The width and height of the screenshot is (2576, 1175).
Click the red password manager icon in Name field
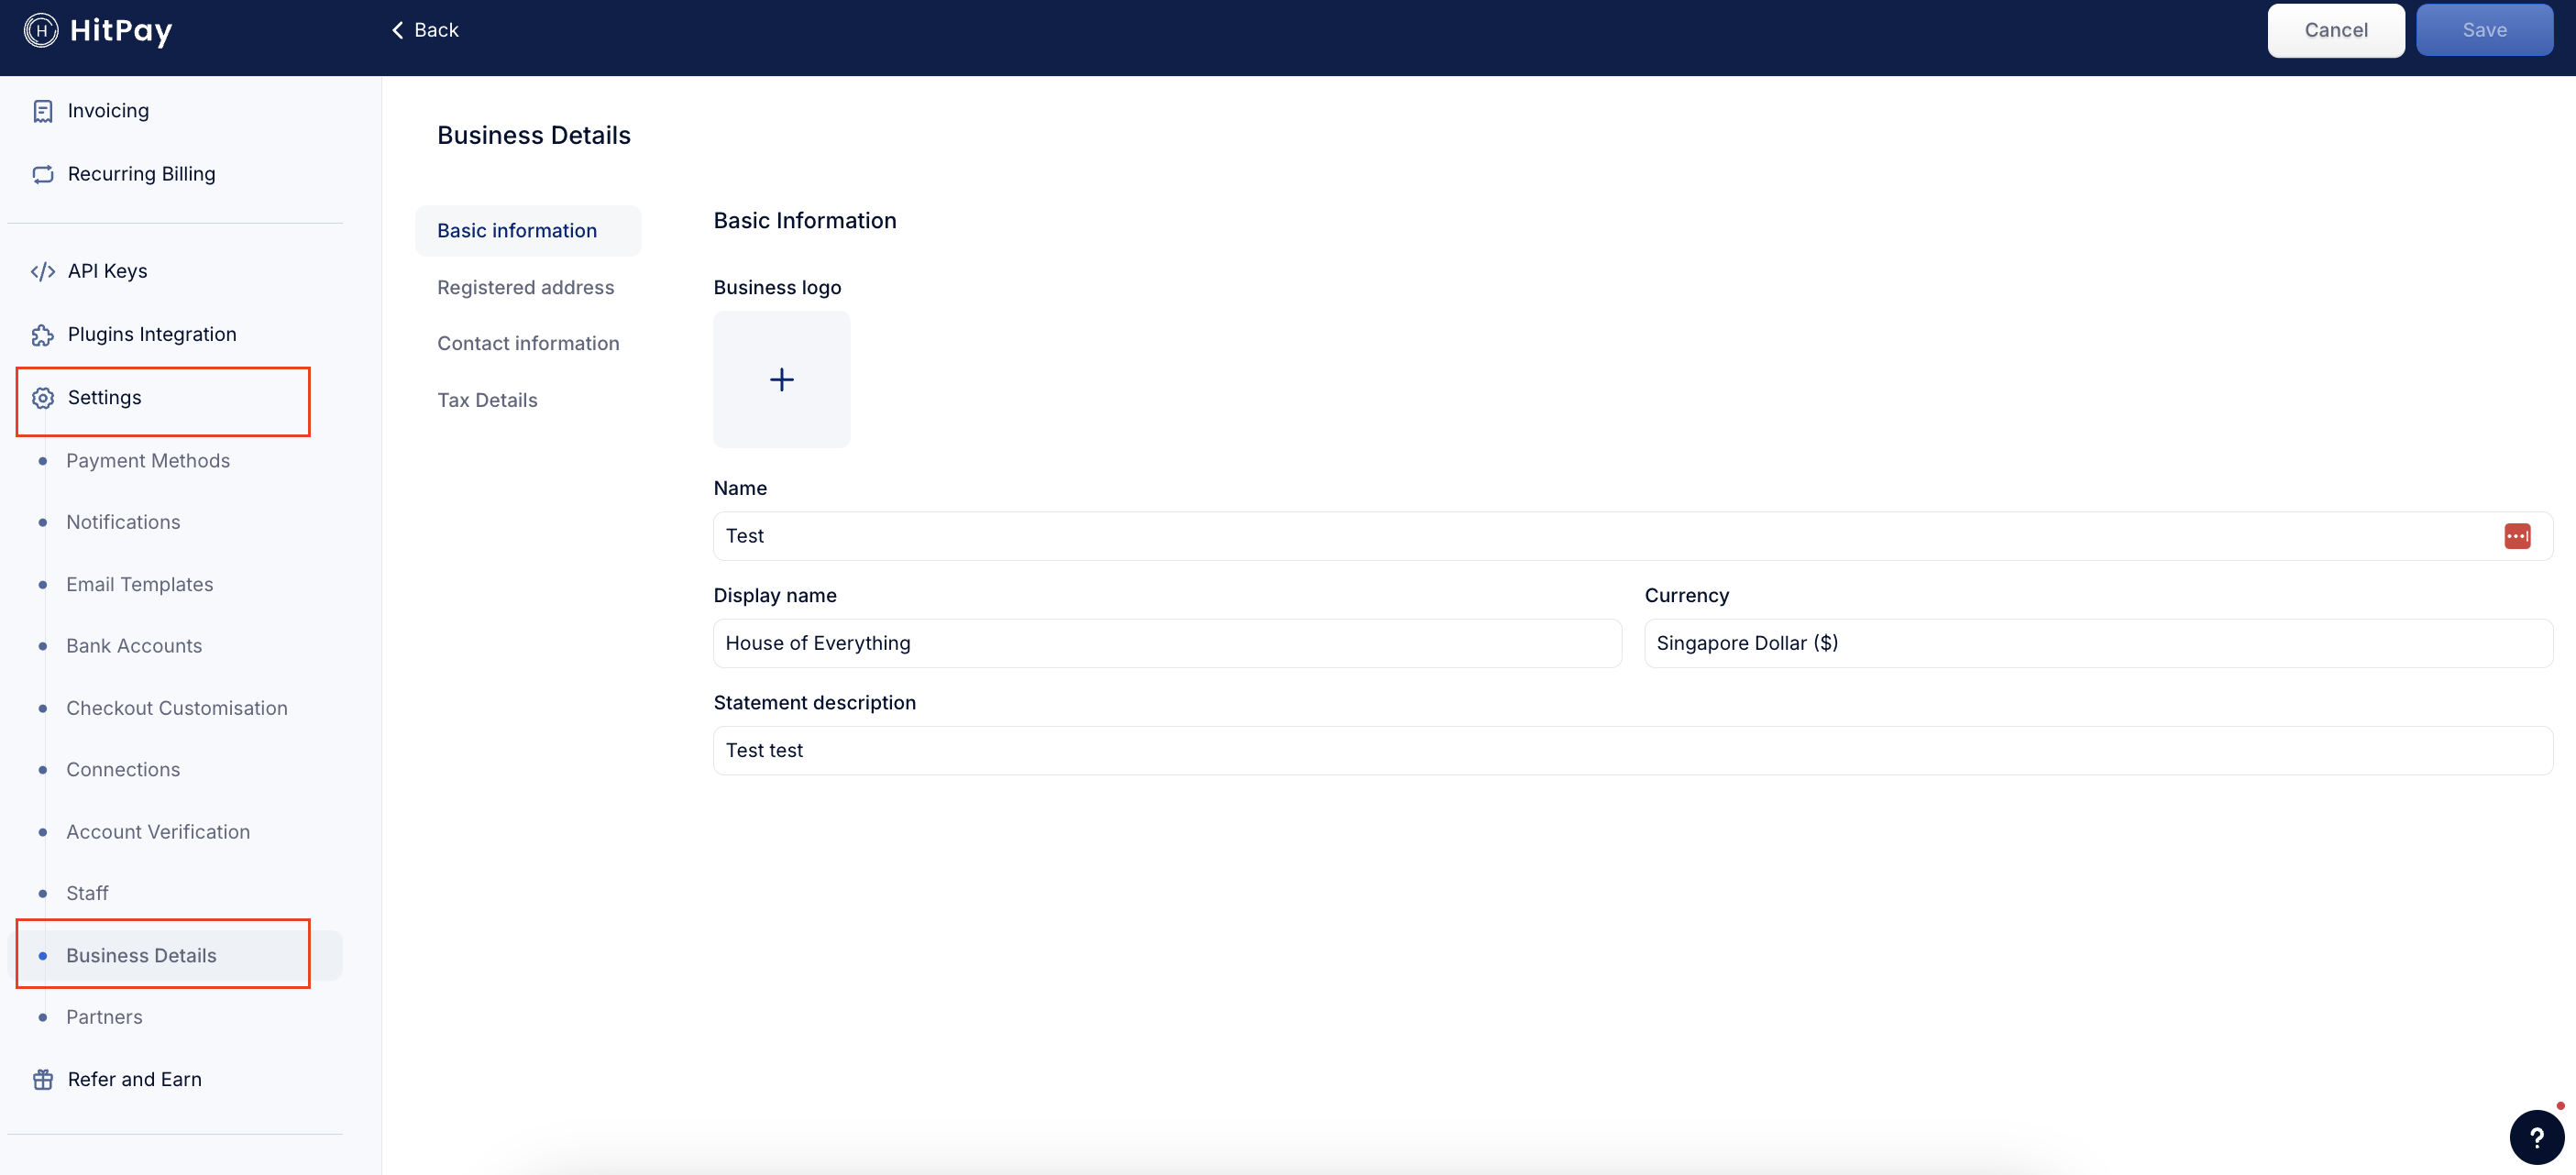pyautogui.click(x=2517, y=536)
